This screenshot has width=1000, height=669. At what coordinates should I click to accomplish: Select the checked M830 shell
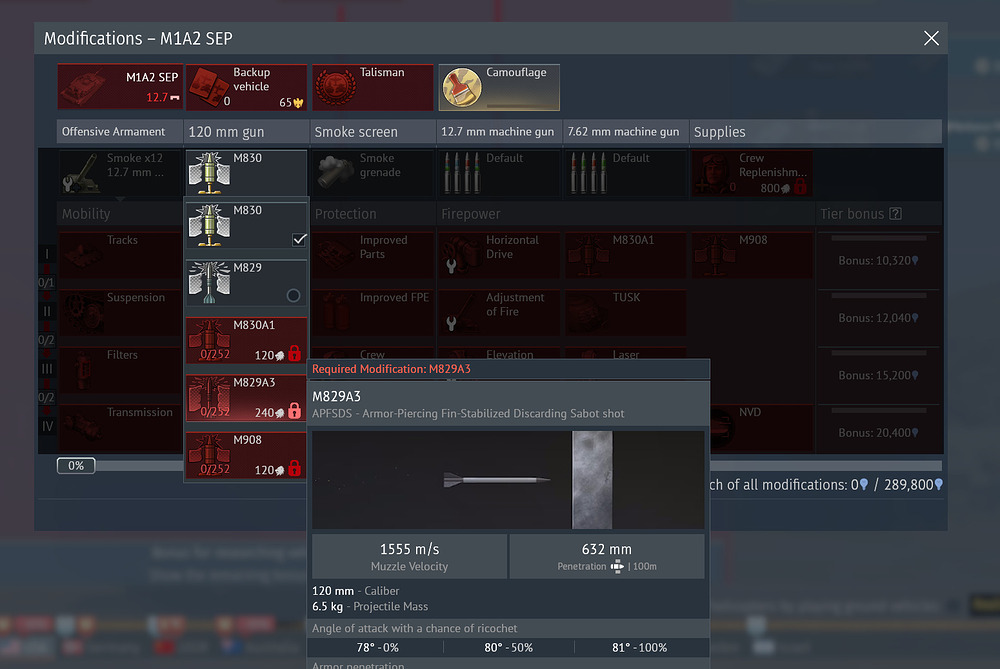[x=246, y=225]
